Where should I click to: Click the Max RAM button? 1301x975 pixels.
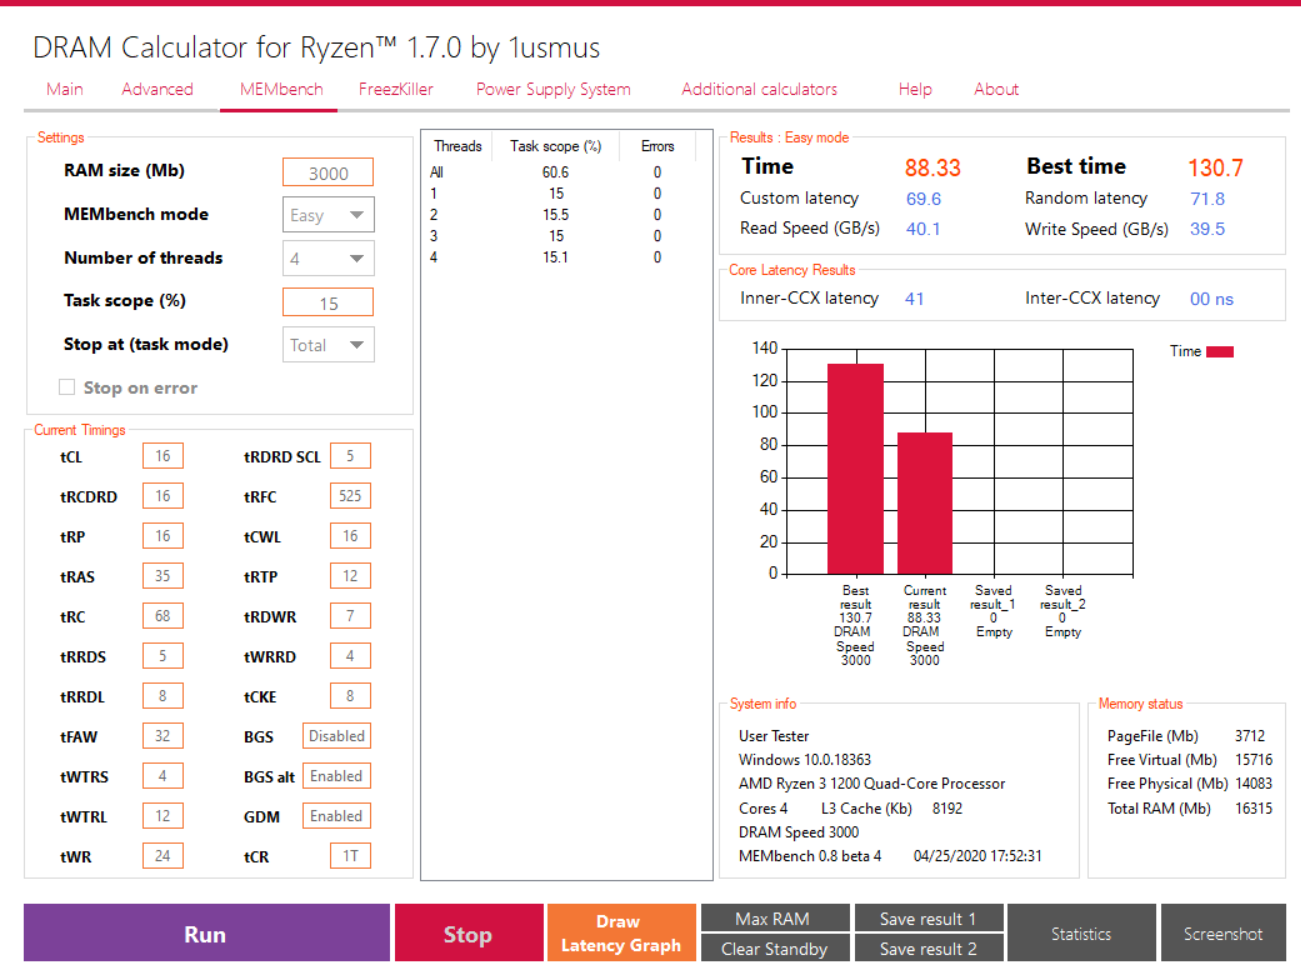[x=775, y=918]
